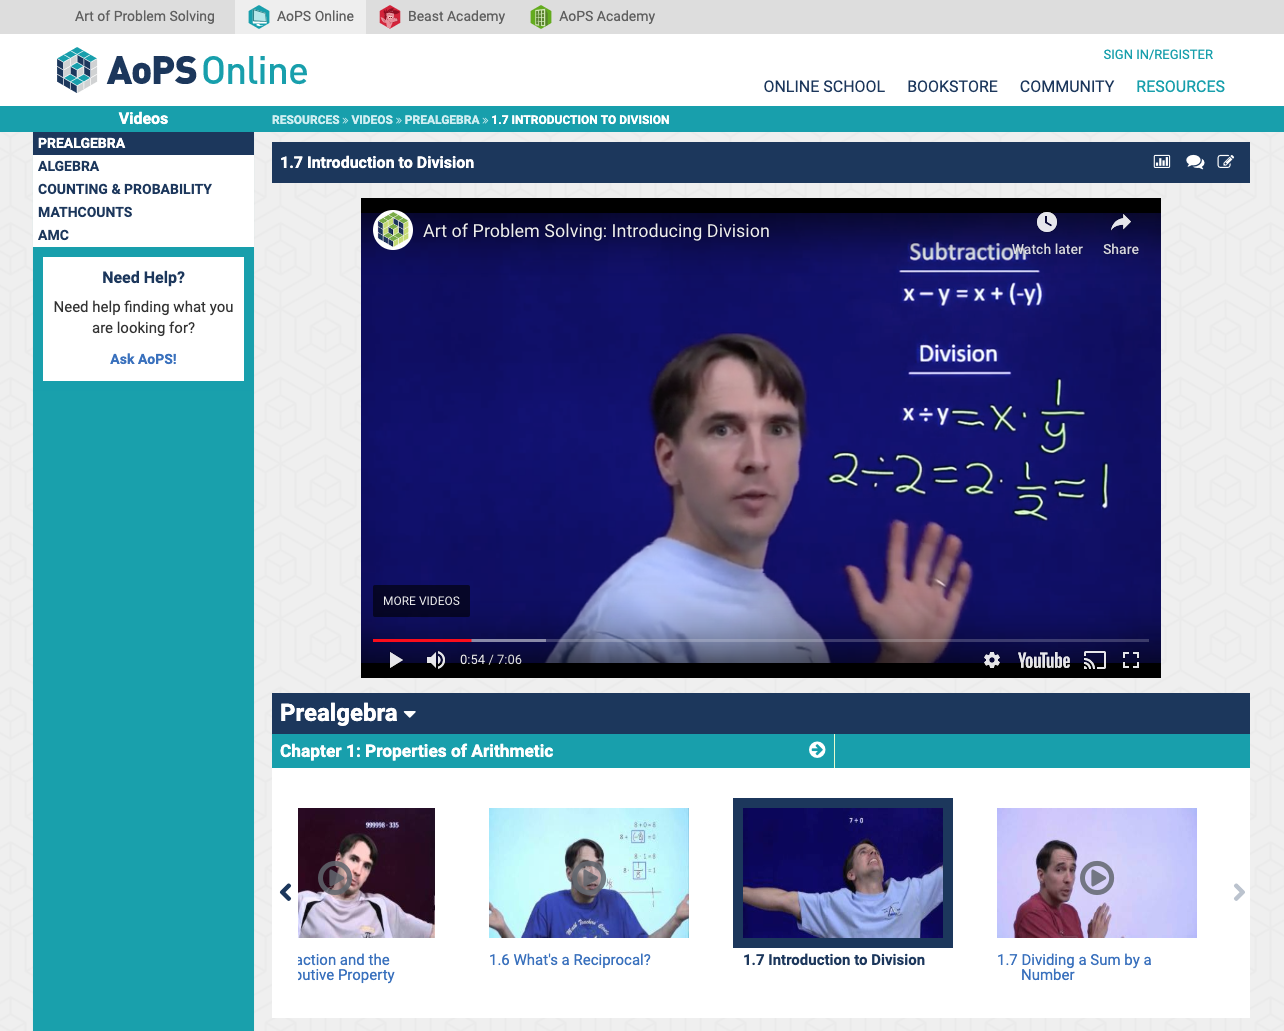Open discussion via the chat bubbles icon
This screenshot has height=1031, width=1284.
coord(1195,161)
